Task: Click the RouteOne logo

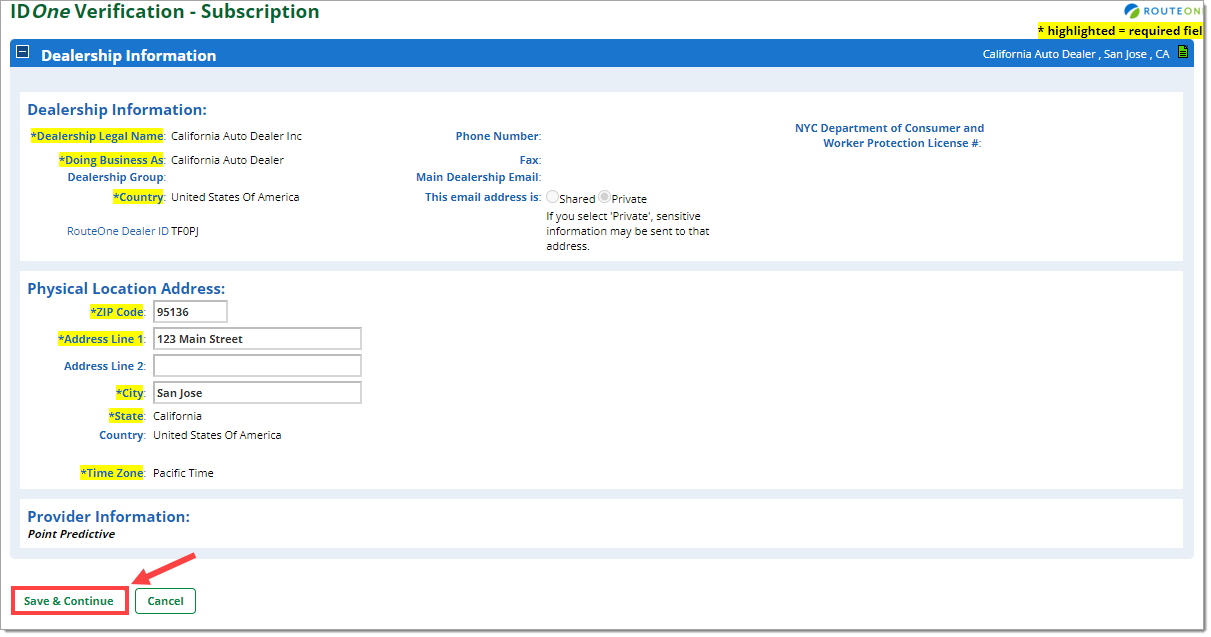Action: coord(1163,11)
